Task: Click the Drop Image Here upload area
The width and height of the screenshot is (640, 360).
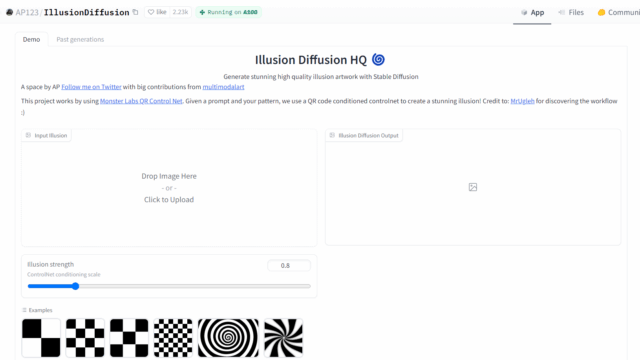Action: click(x=169, y=188)
